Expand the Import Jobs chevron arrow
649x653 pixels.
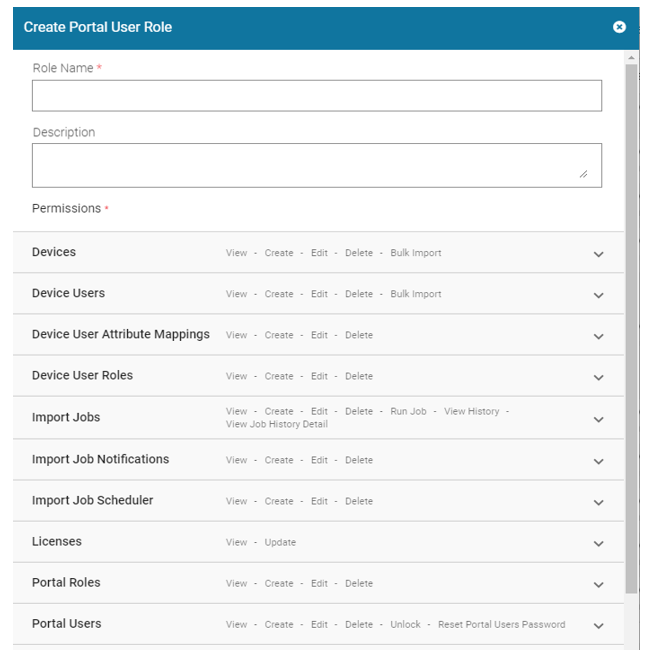[598, 419]
